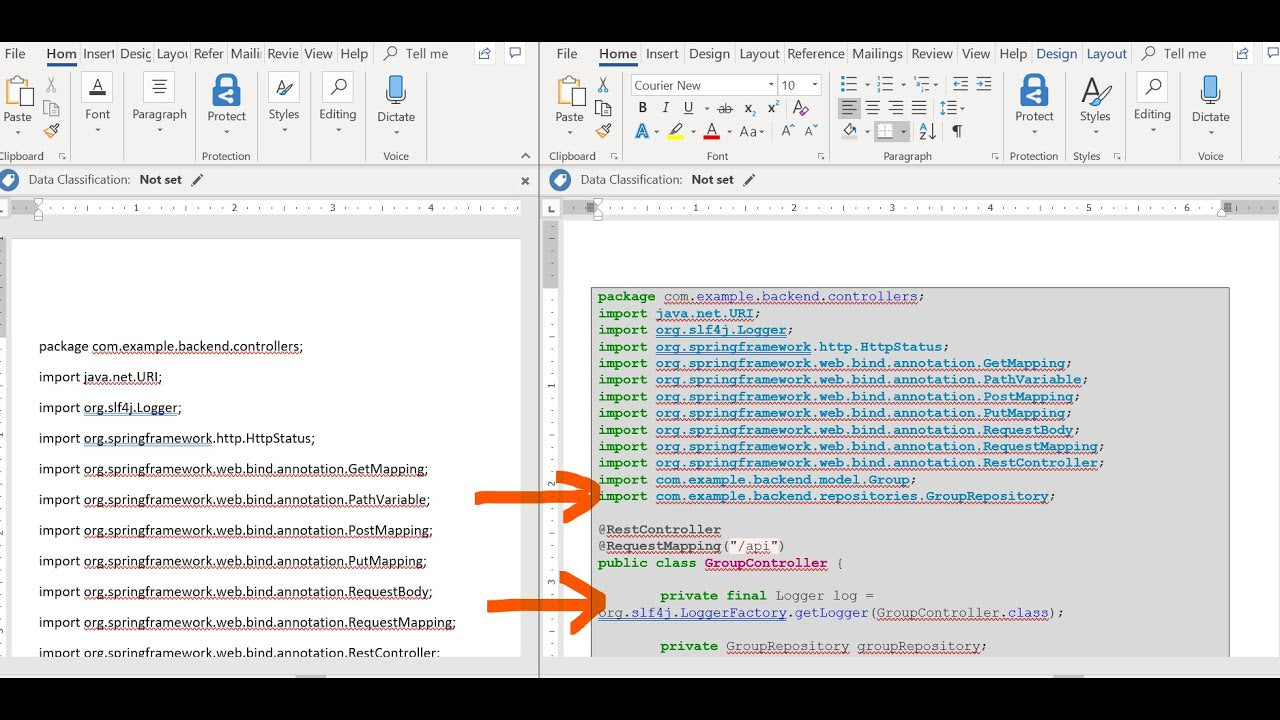Toggle Strikethrough formatting
The height and width of the screenshot is (720, 1280).
725,108
